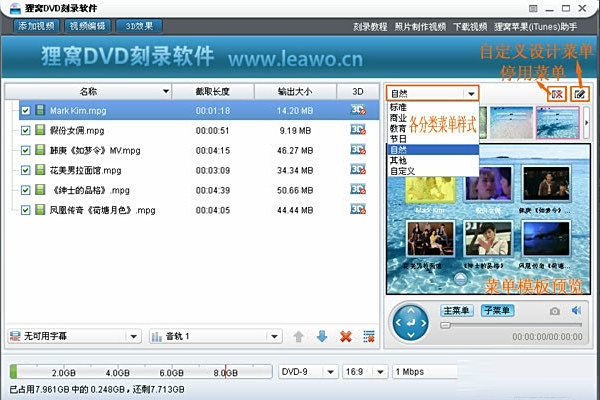The width and height of the screenshot is (600, 400).
Task: Click the 00:04:39 duration cell
Action: pos(213,190)
